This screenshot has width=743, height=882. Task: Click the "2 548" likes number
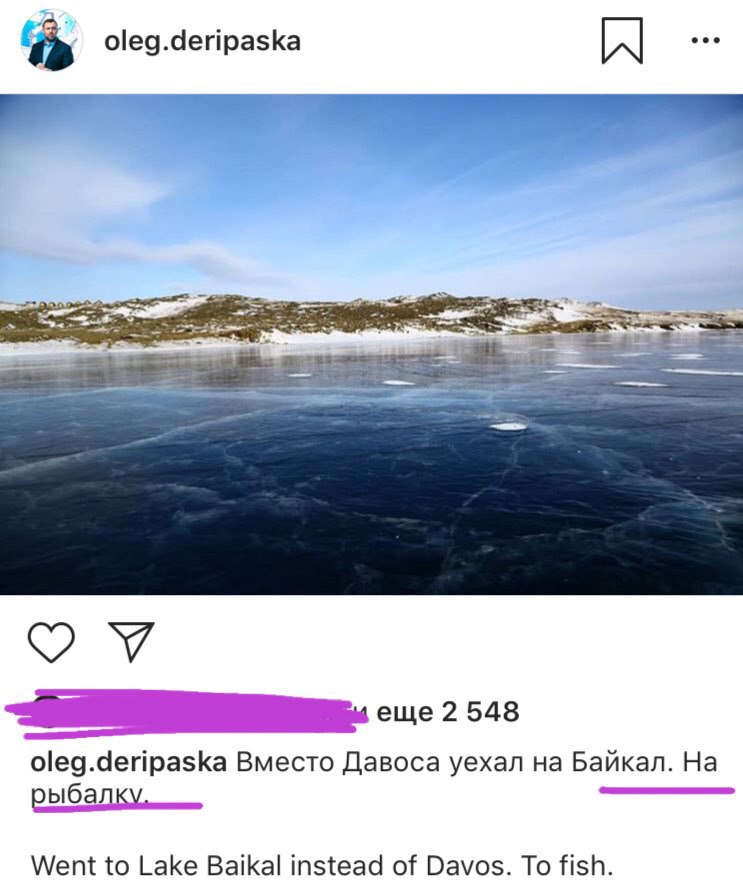click(480, 712)
